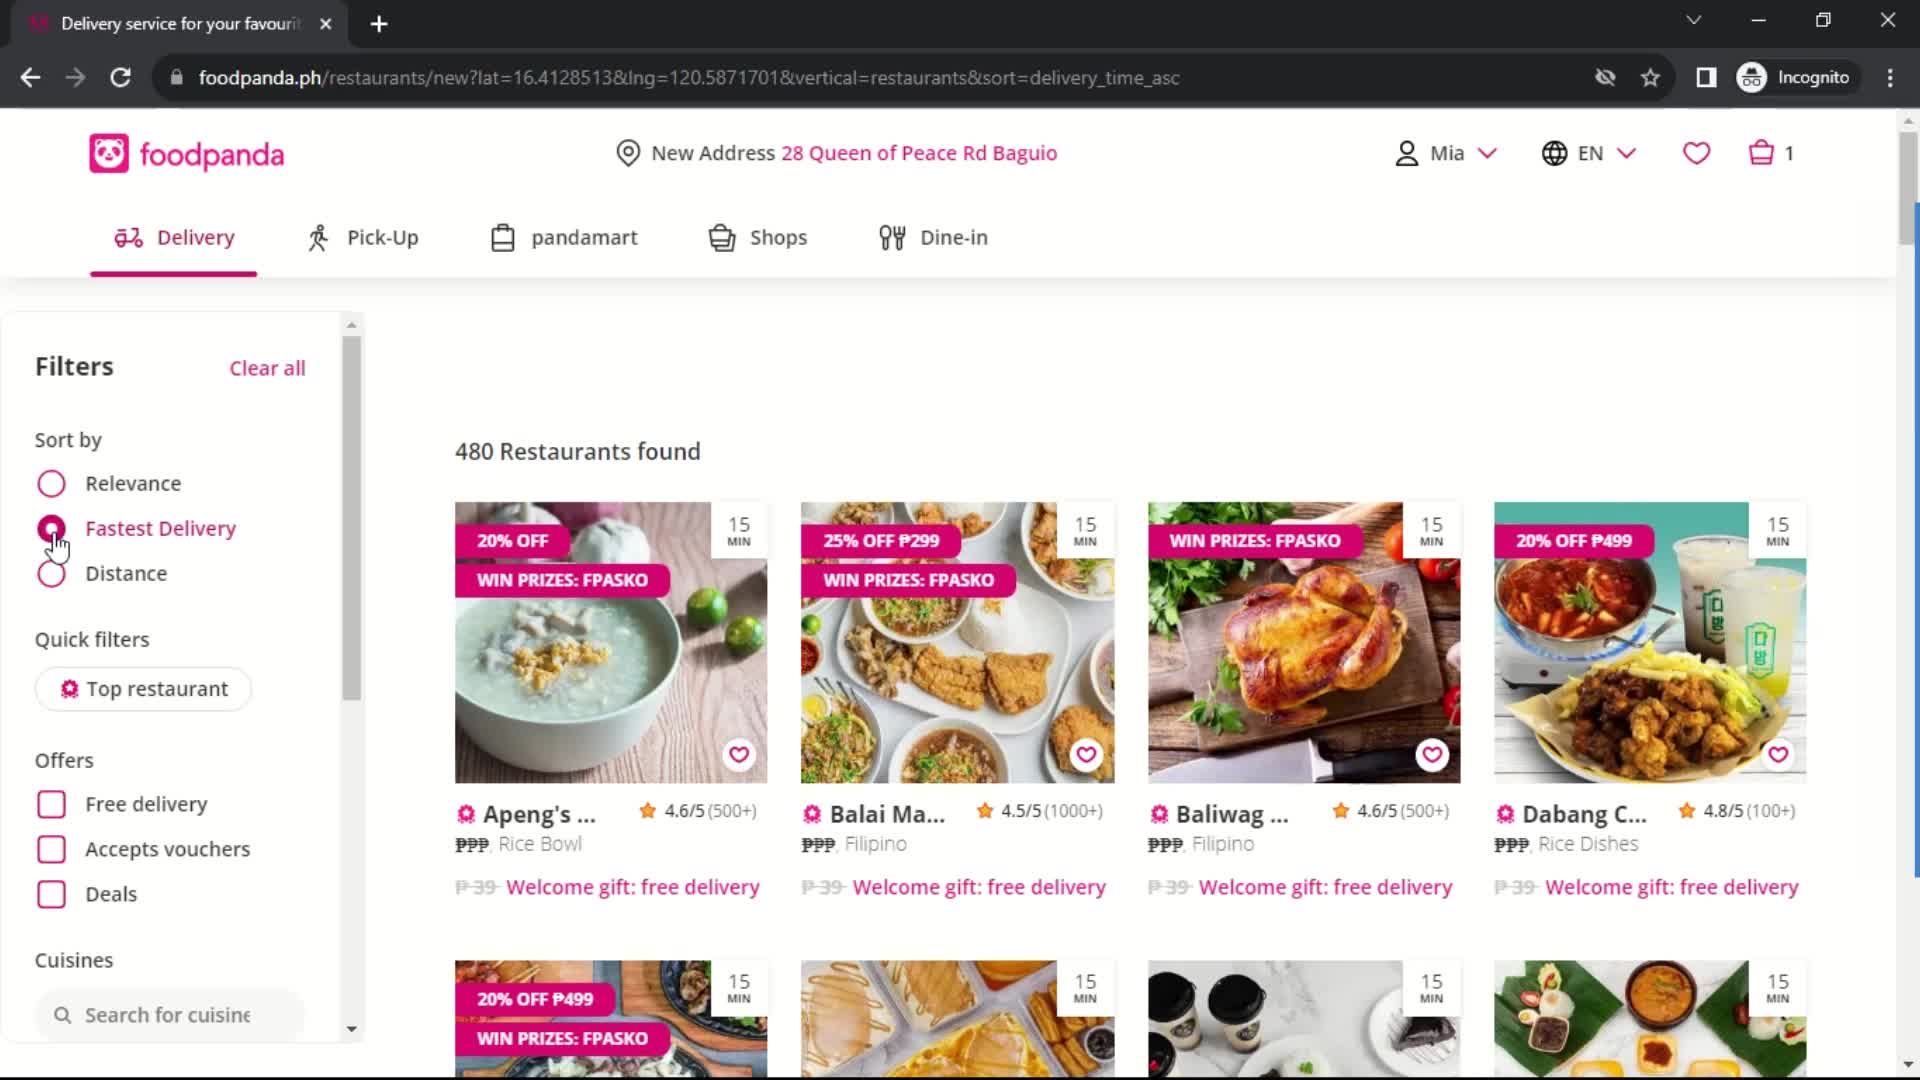1920x1080 pixels.
Task: Open the Shops tab
Action: coord(757,238)
